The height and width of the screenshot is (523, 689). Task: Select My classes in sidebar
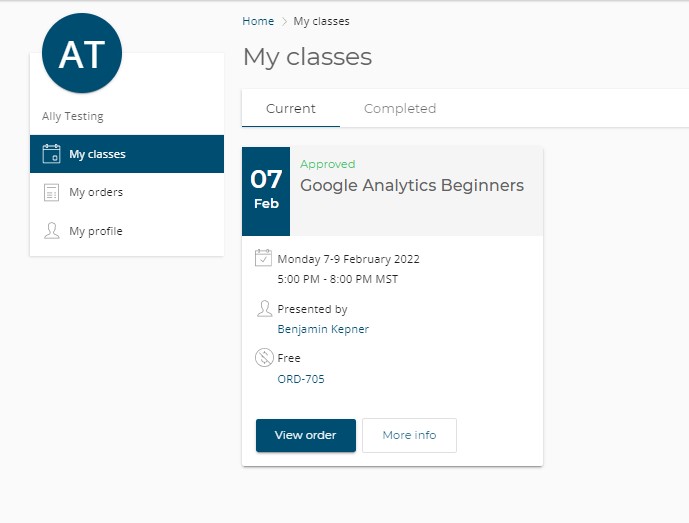[x=127, y=154]
